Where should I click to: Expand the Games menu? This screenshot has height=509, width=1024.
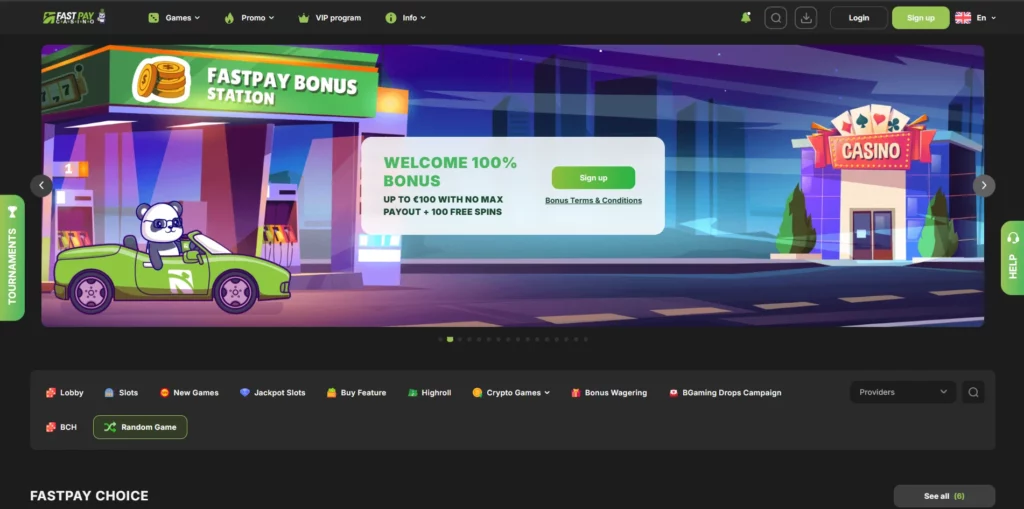pos(174,18)
